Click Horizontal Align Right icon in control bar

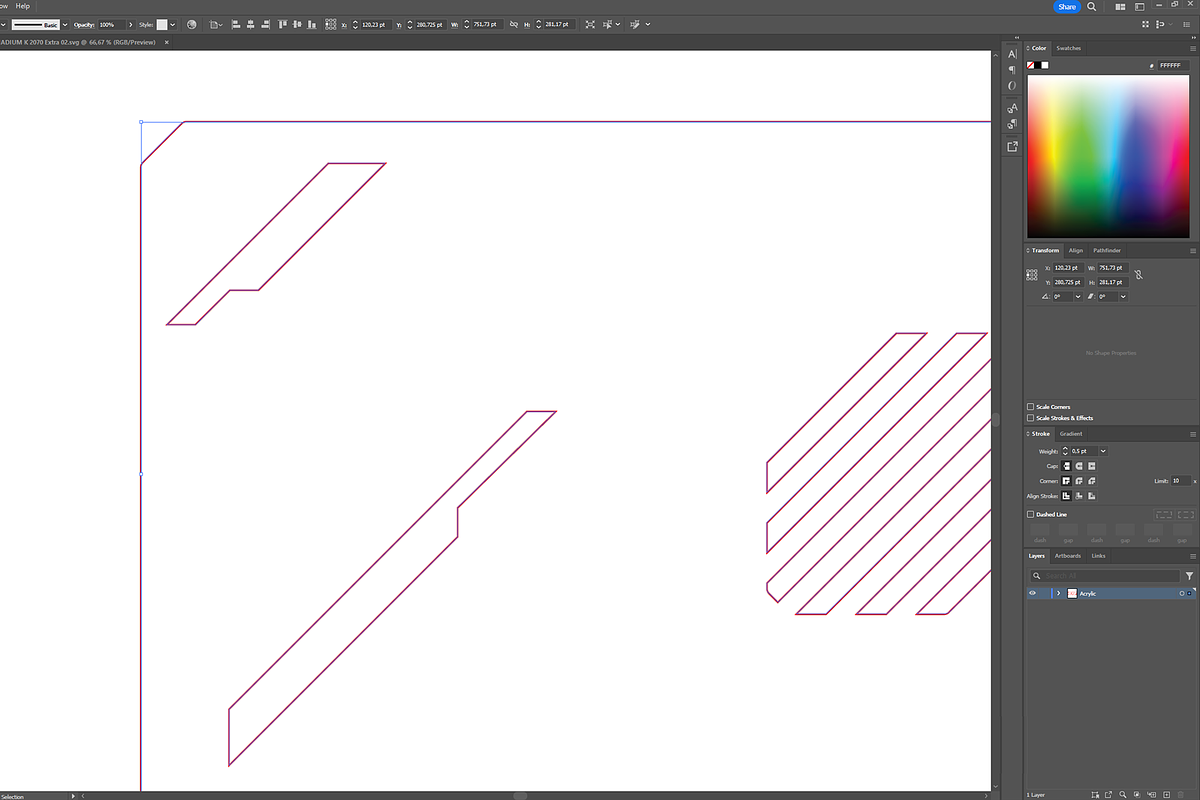[266, 24]
